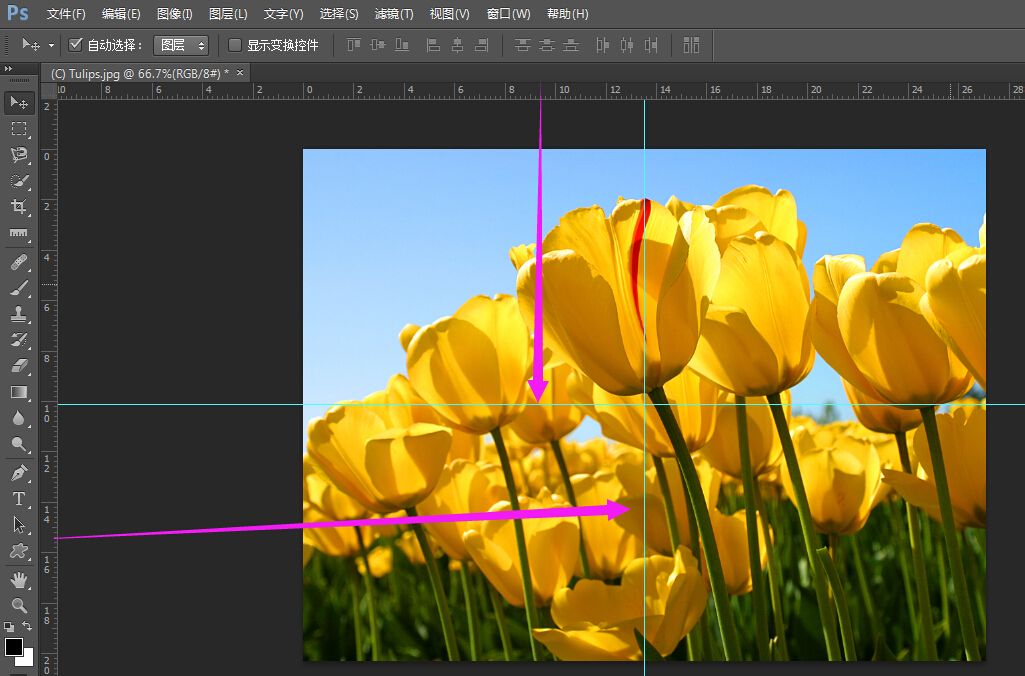Select the Blur droplet tool
The image size is (1025, 676).
point(19,418)
